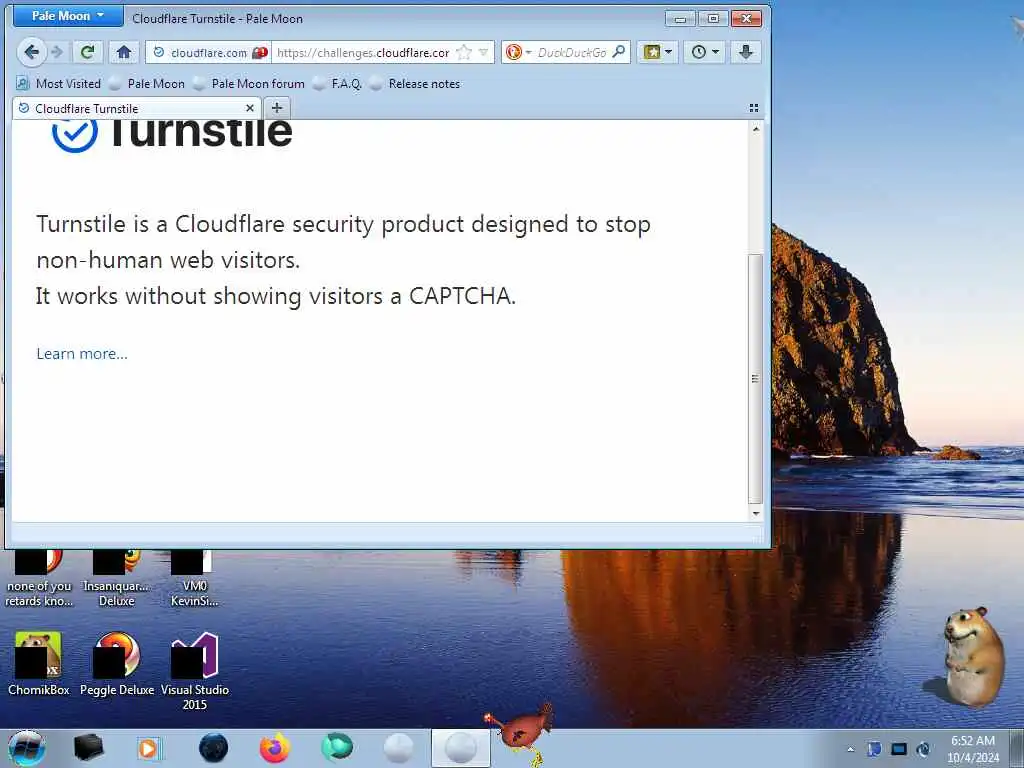Open the Pale Moon application menu
This screenshot has width=1024, height=768.
coord(68,16)
